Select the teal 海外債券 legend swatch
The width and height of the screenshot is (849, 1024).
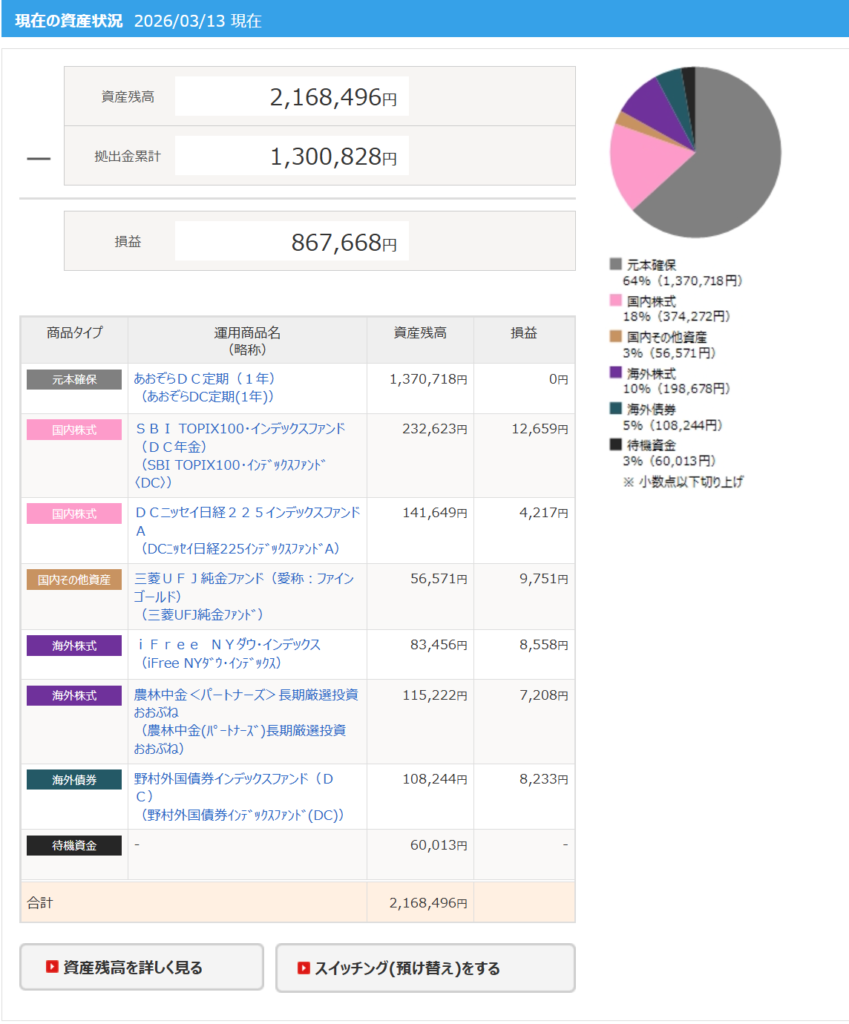coord(615,408)
